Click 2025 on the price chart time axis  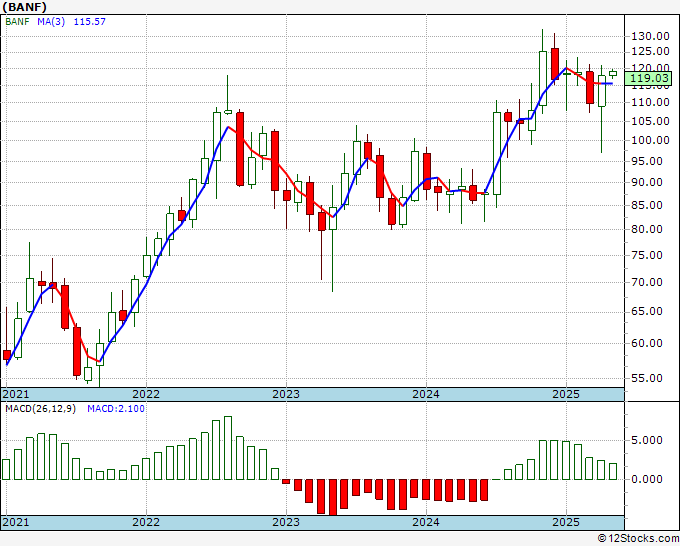coord(566,394)
